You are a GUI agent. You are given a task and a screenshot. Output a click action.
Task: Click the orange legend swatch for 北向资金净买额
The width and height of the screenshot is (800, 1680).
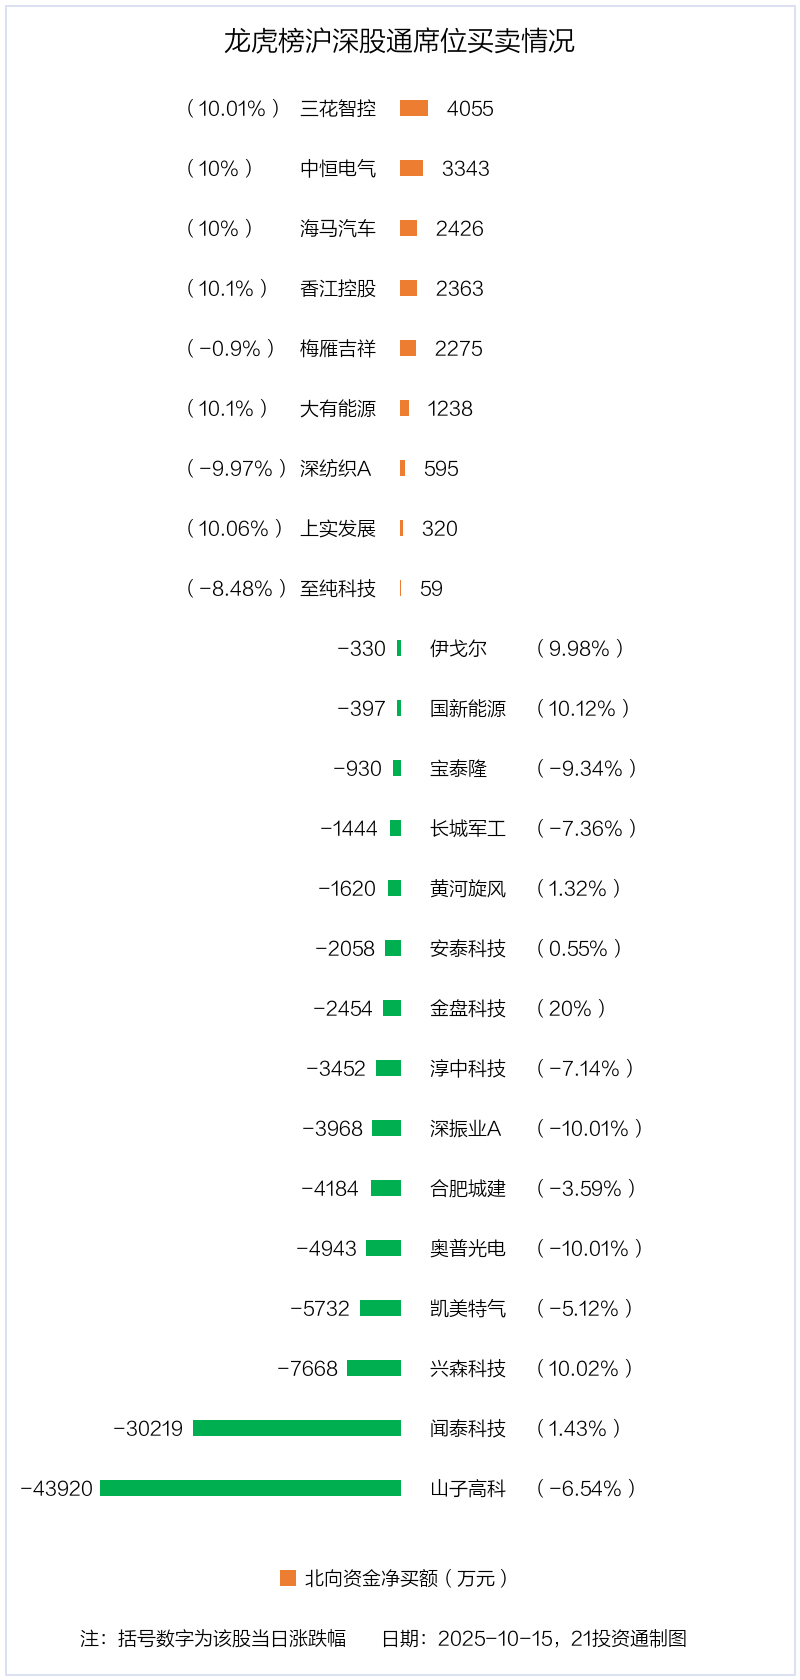click(x=288, y=1578)
